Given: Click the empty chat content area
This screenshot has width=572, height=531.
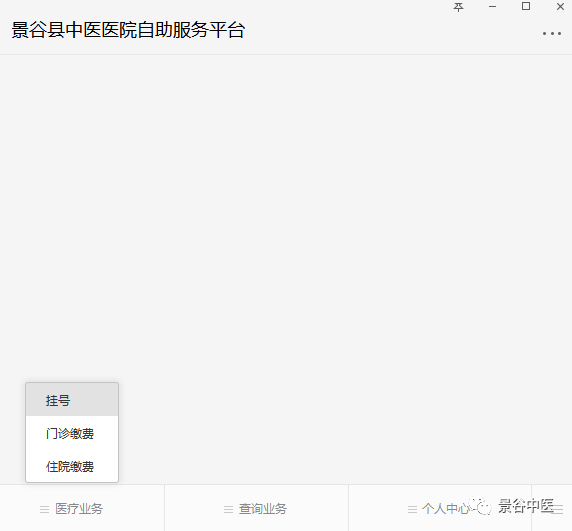Looking at the screenshot, I should tap(286, 219).
